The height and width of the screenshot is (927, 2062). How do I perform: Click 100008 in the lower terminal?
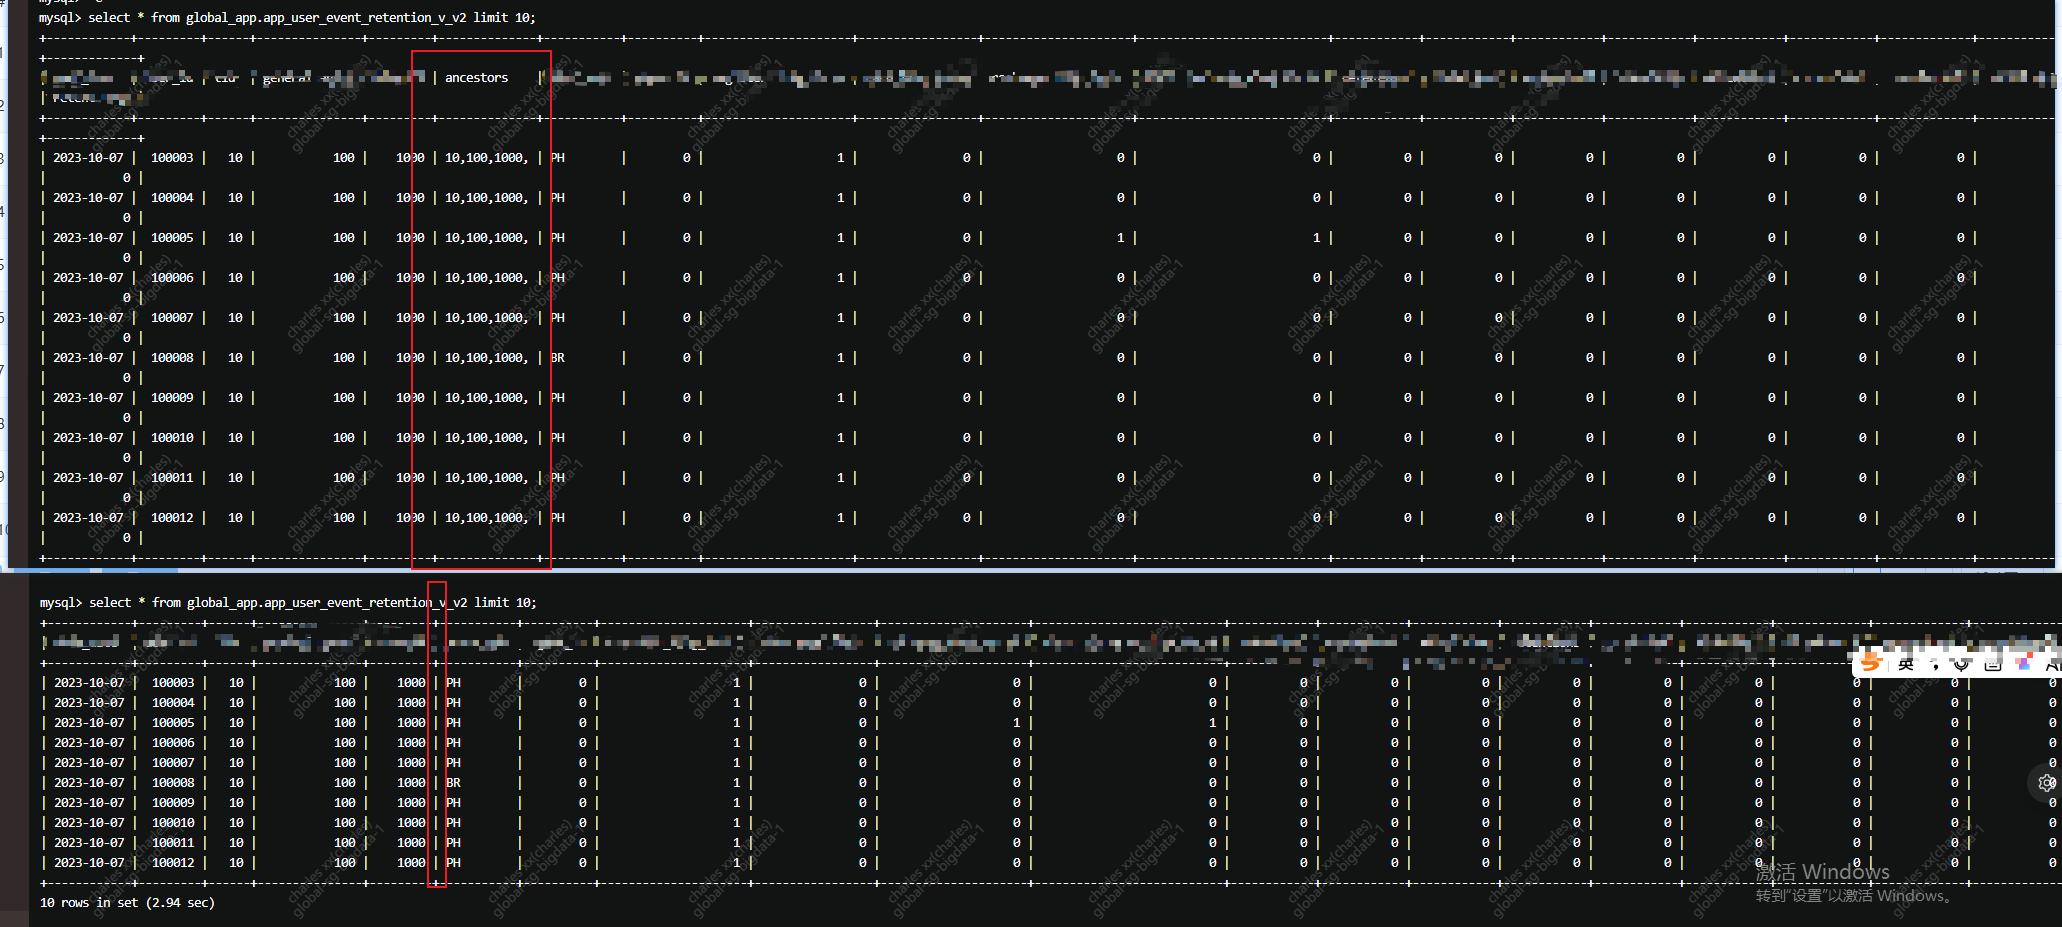(x=173, y=782)
